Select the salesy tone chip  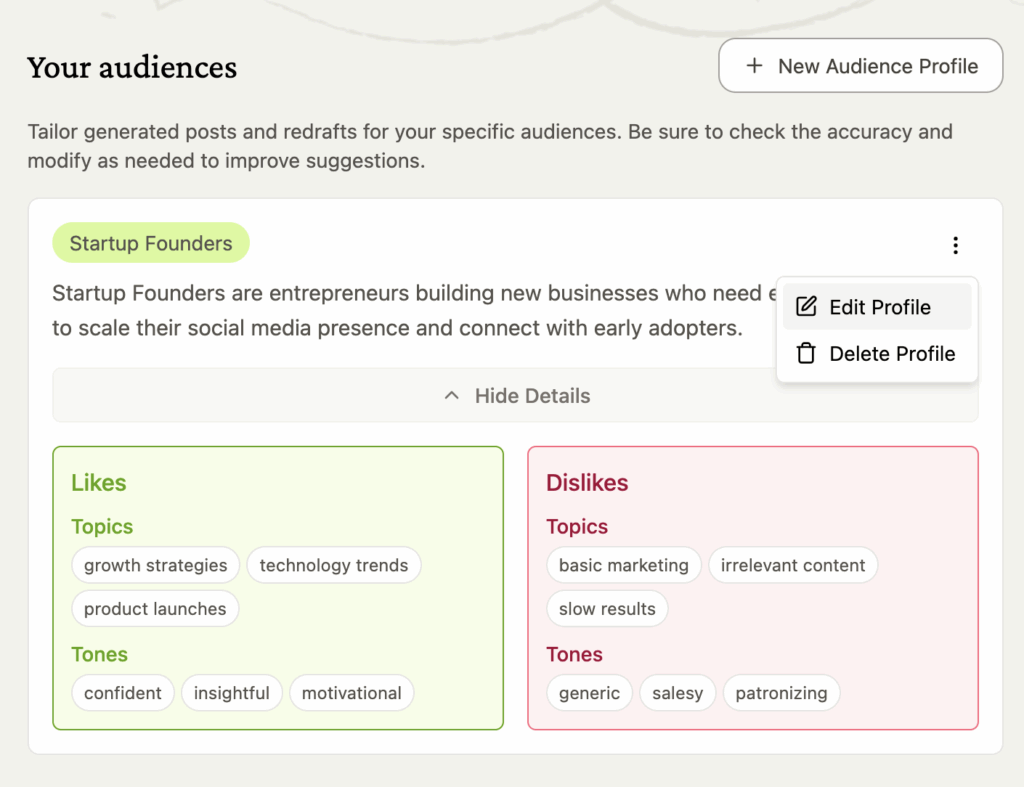point(677,693)
